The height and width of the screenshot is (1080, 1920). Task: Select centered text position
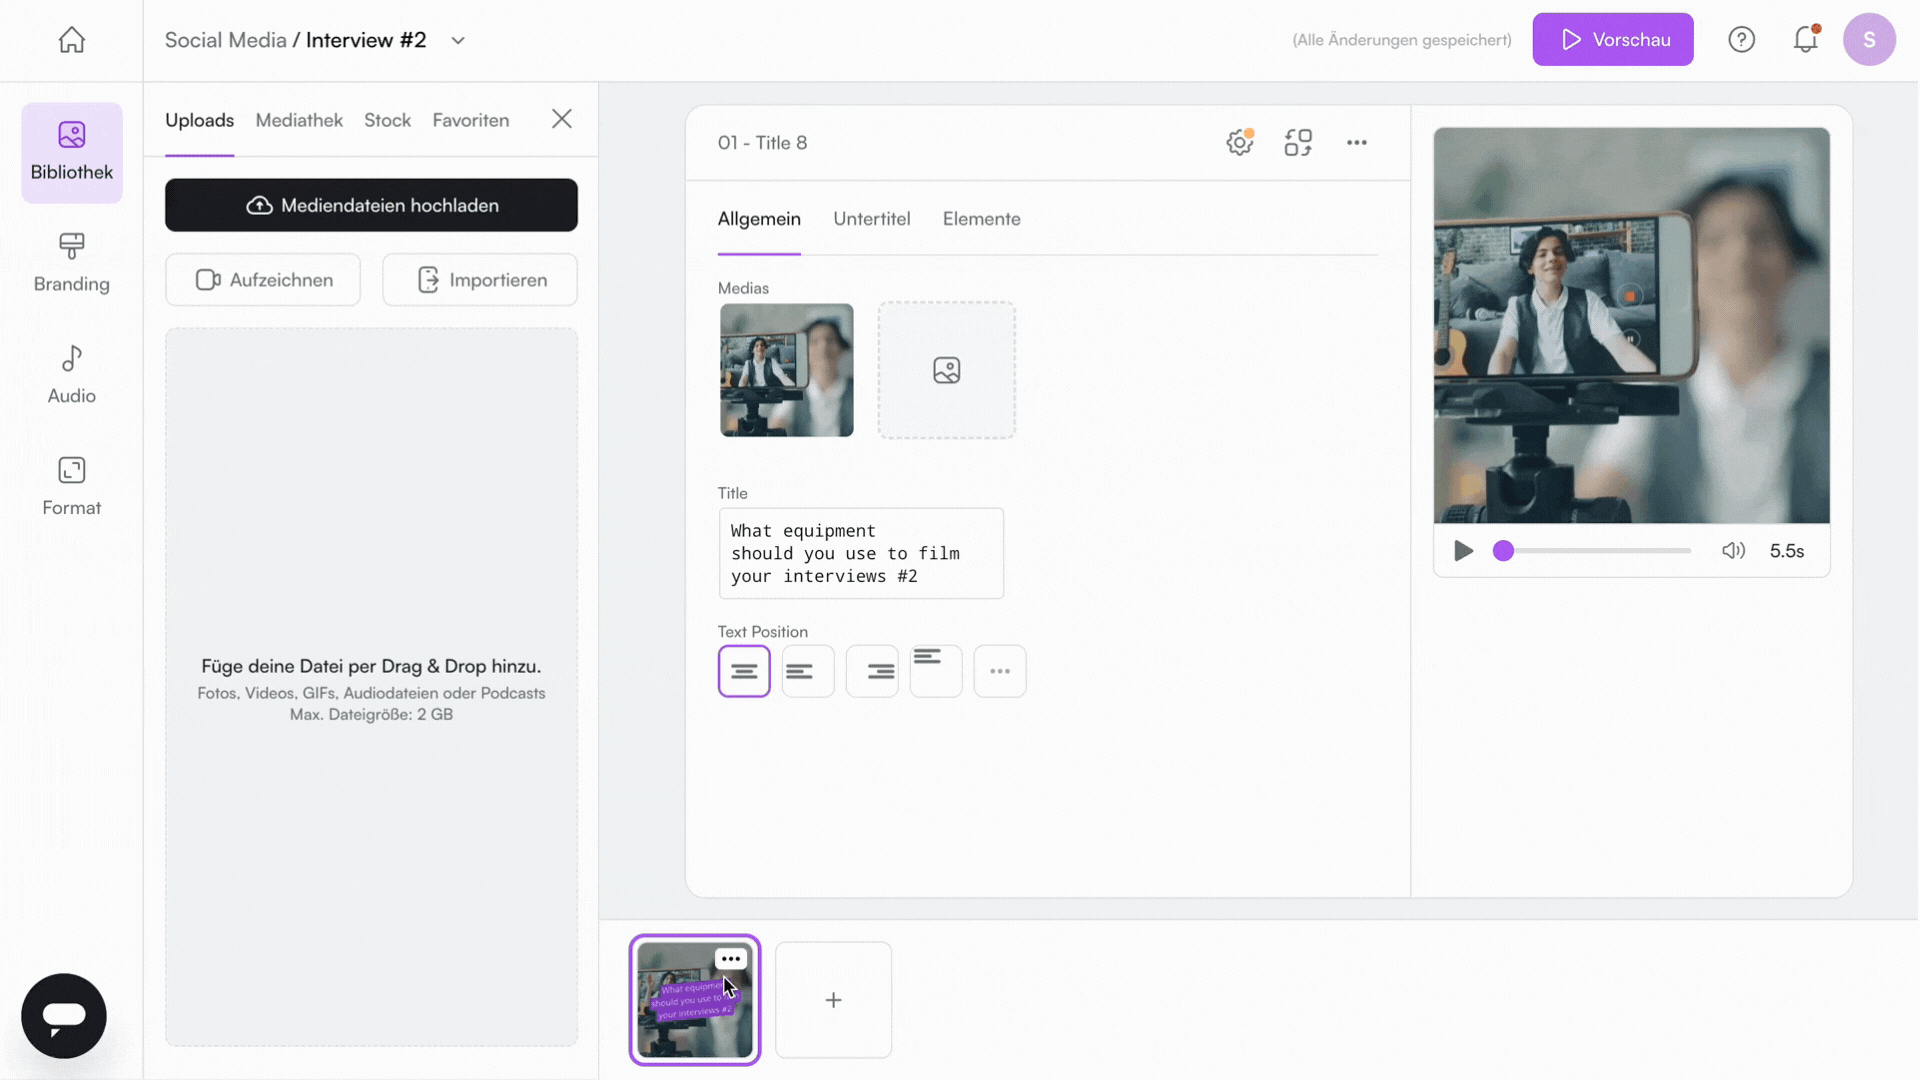(x=744, y=671)
